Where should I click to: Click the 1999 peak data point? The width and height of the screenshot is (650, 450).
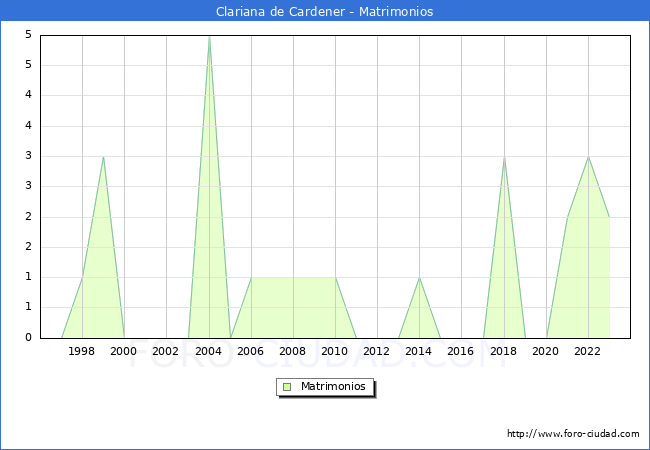[x=103, y=157]
